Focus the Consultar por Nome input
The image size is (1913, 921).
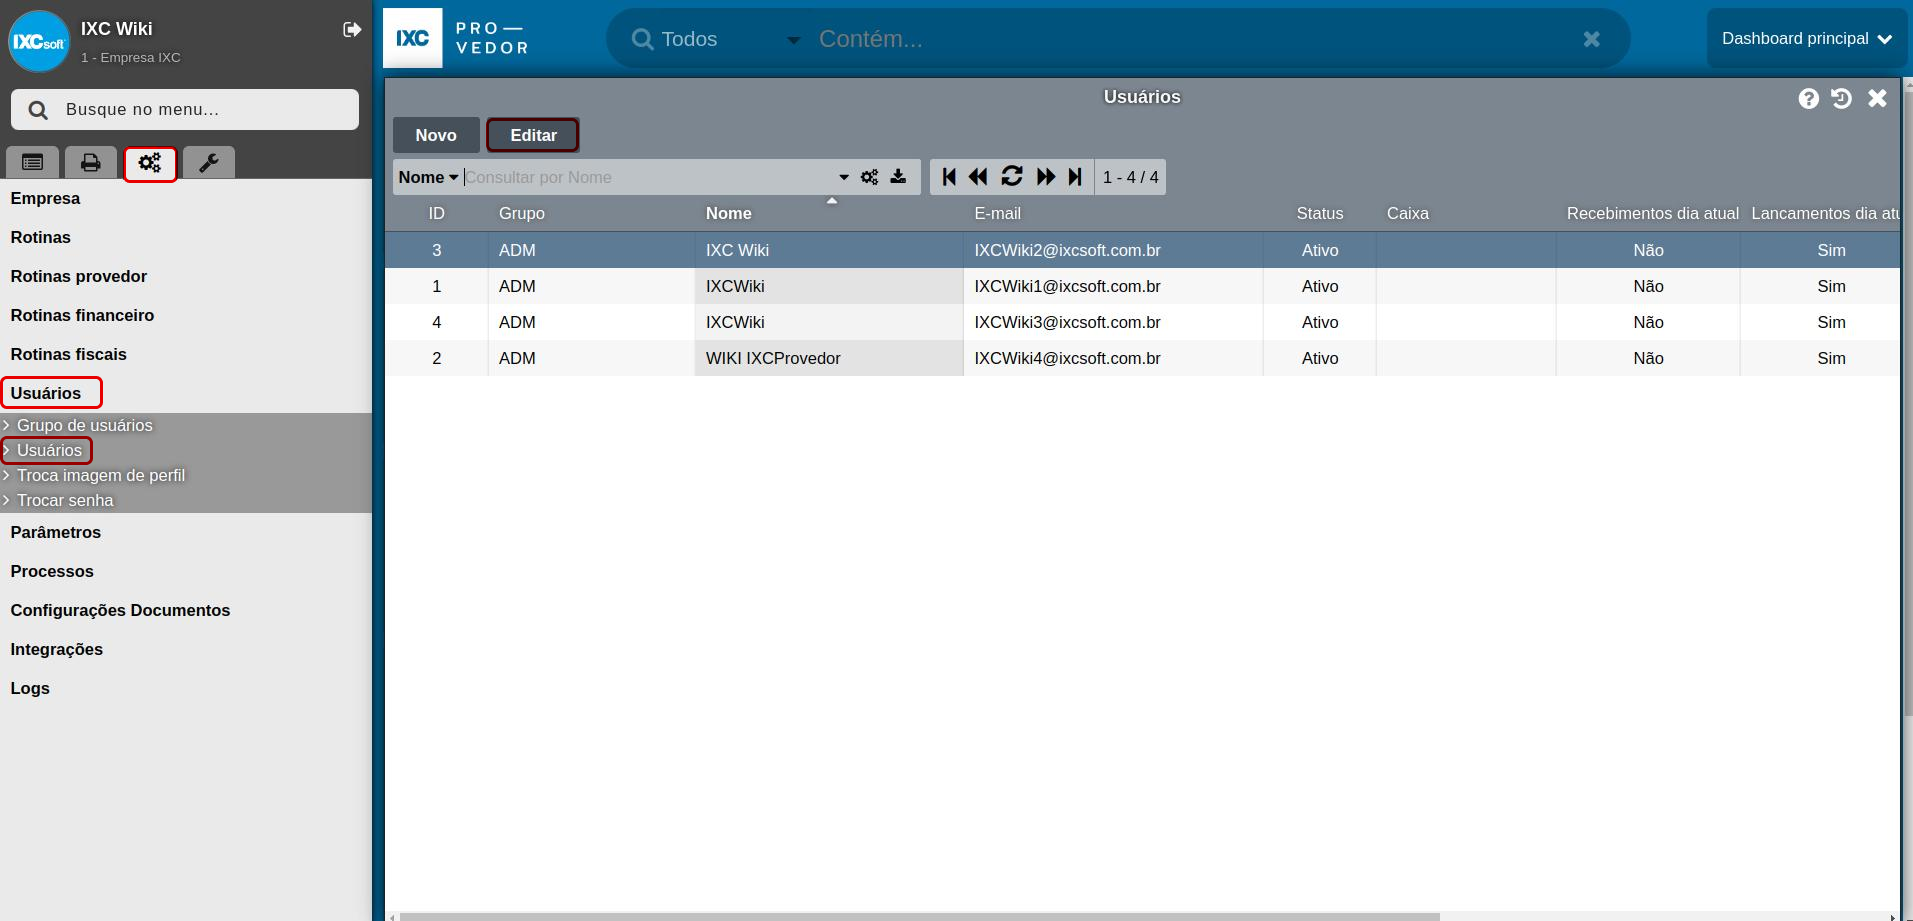648,177
